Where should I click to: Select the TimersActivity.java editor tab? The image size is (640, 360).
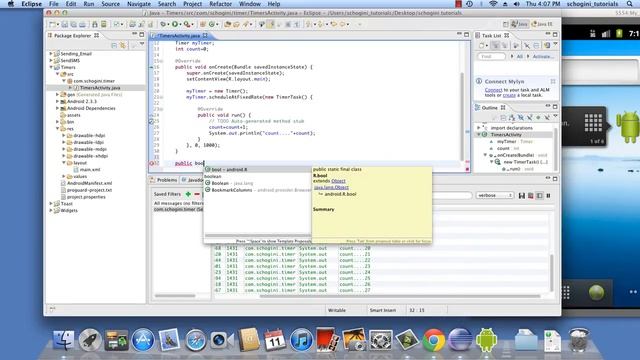click(179, 36)
